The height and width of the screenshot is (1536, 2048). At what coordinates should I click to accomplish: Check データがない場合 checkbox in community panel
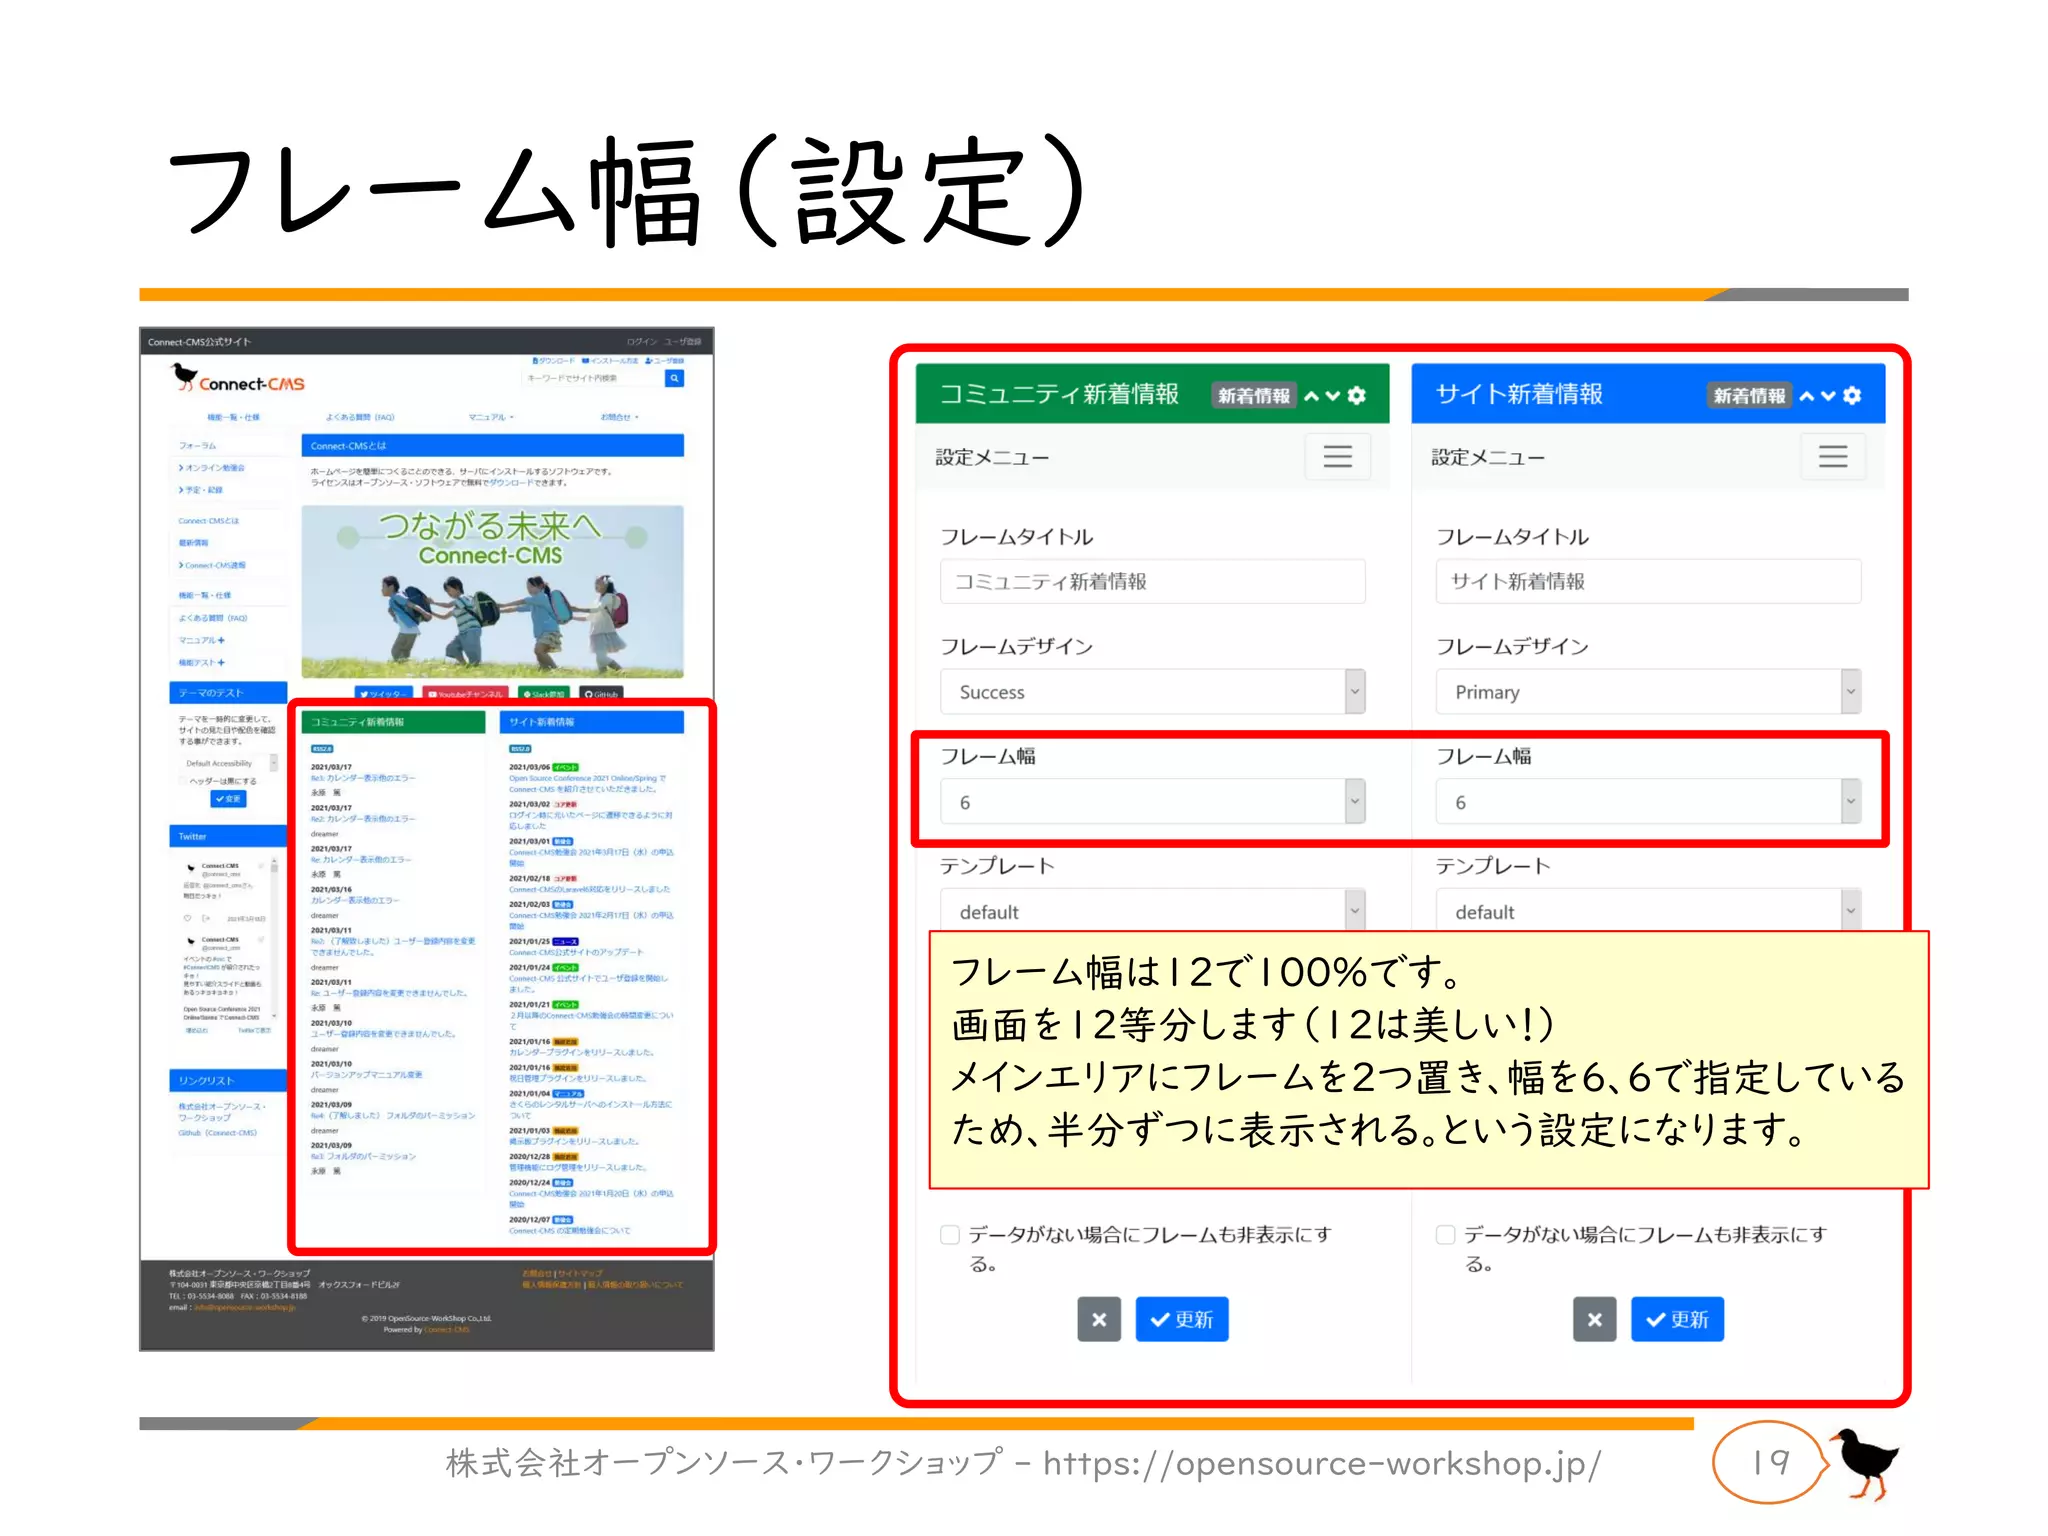[x=950, y=1235]
